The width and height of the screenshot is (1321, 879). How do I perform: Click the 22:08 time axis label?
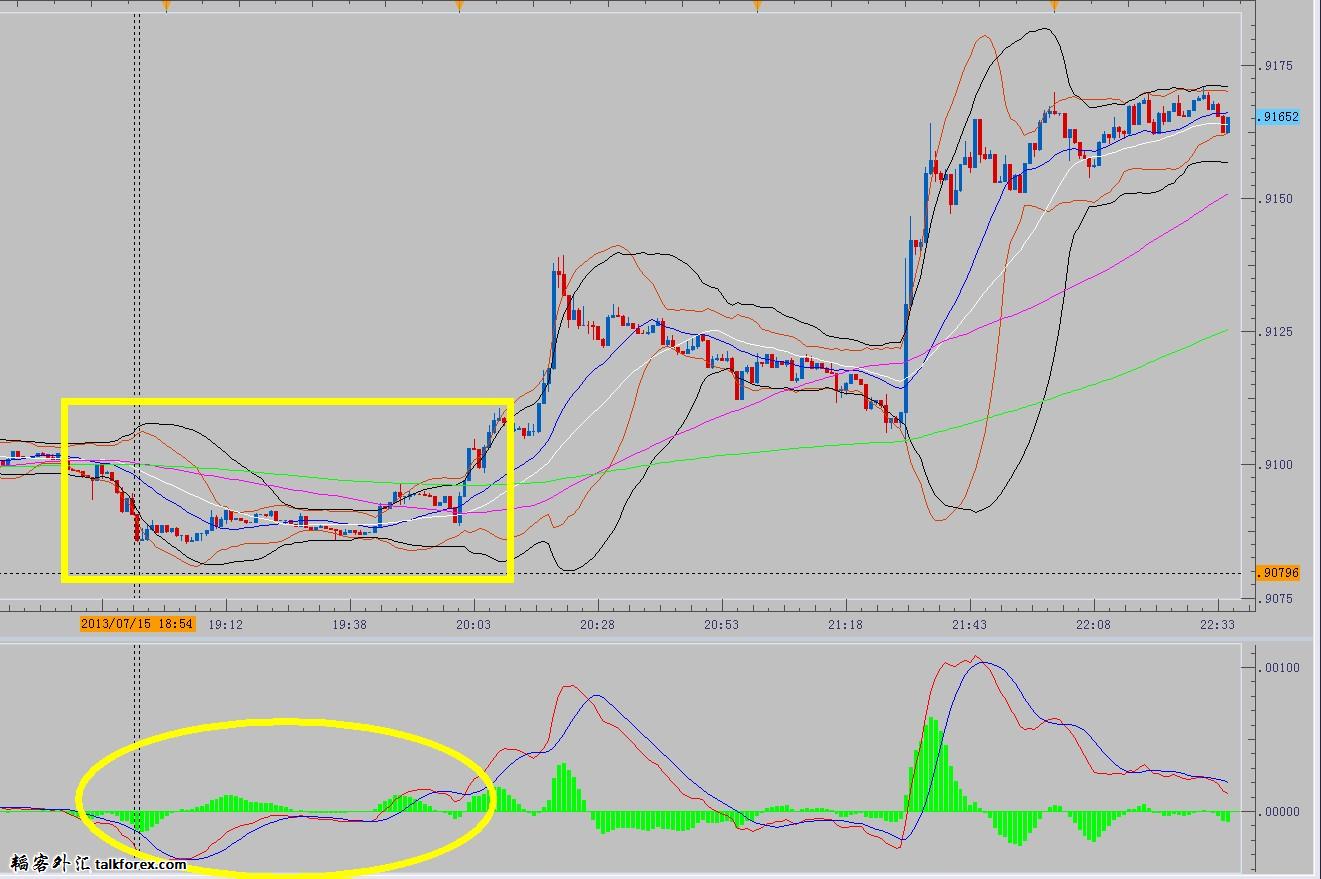[x=1093, y=624]
